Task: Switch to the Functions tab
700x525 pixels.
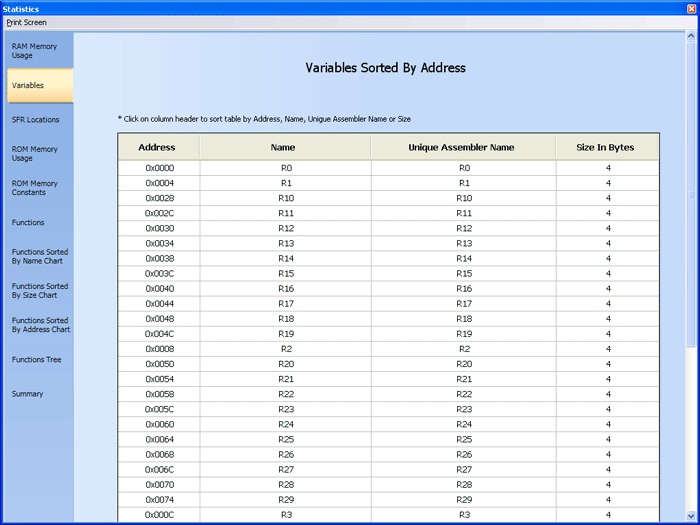Action: (x=39, y=222)
